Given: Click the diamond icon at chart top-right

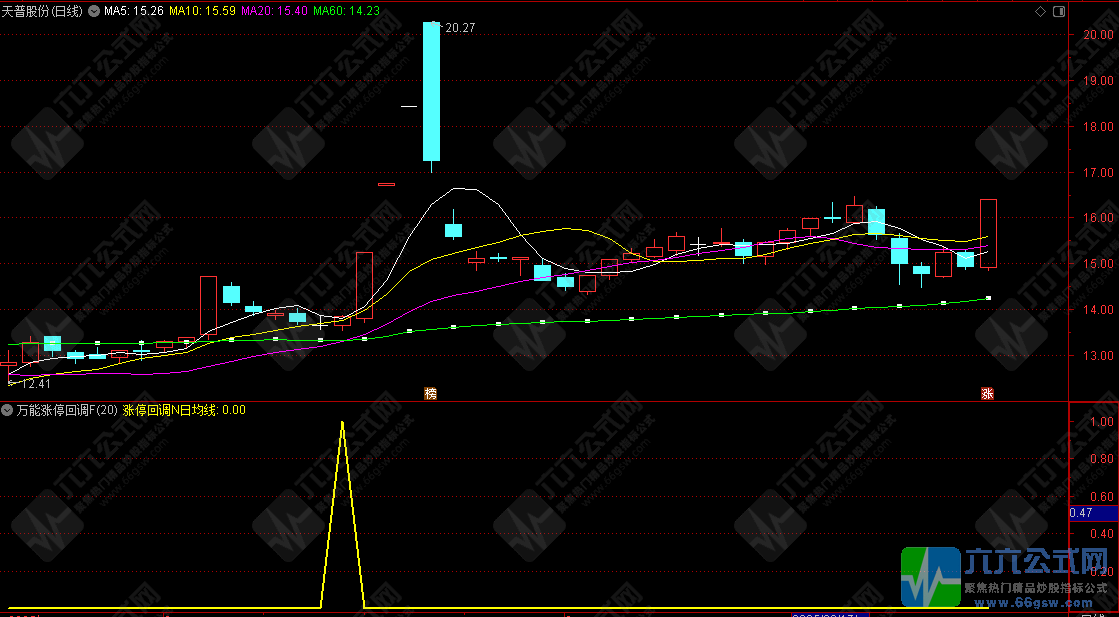Looking at the screenshot, I should coord(1040,11).
